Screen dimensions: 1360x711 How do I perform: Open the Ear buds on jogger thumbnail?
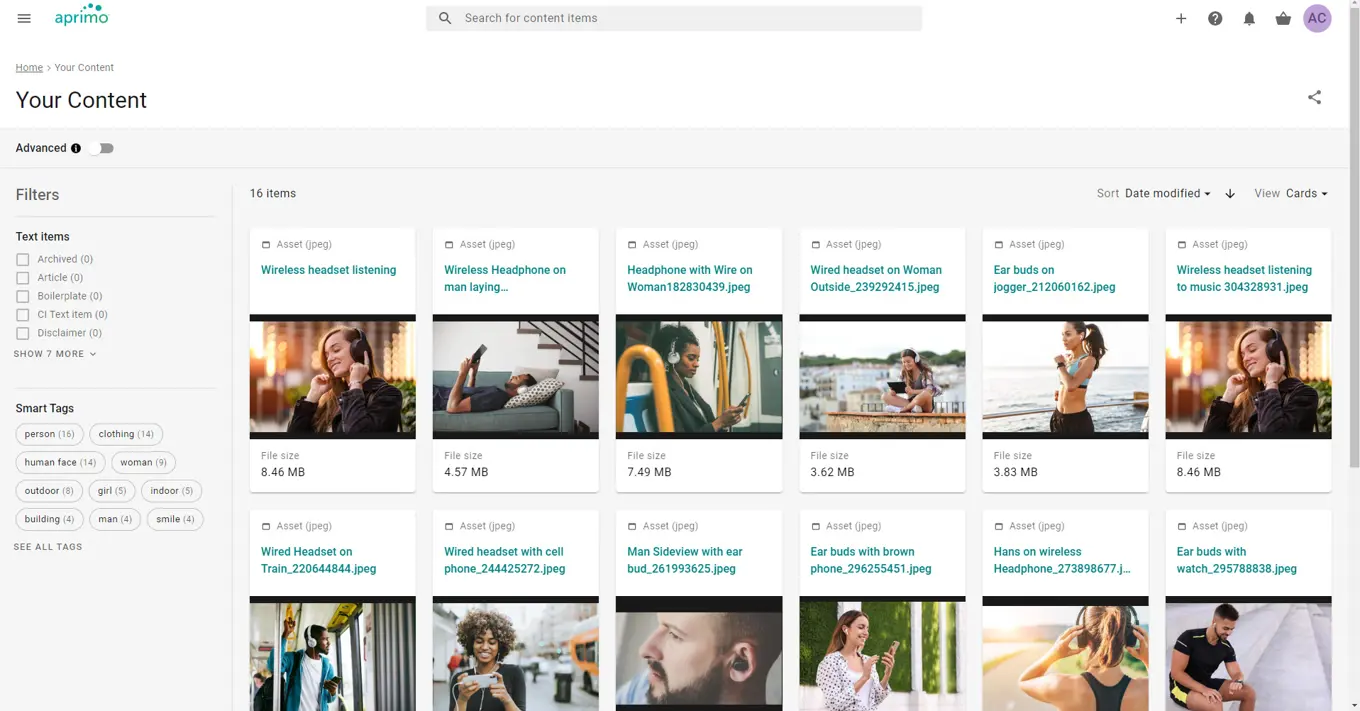click(1065, 377)
